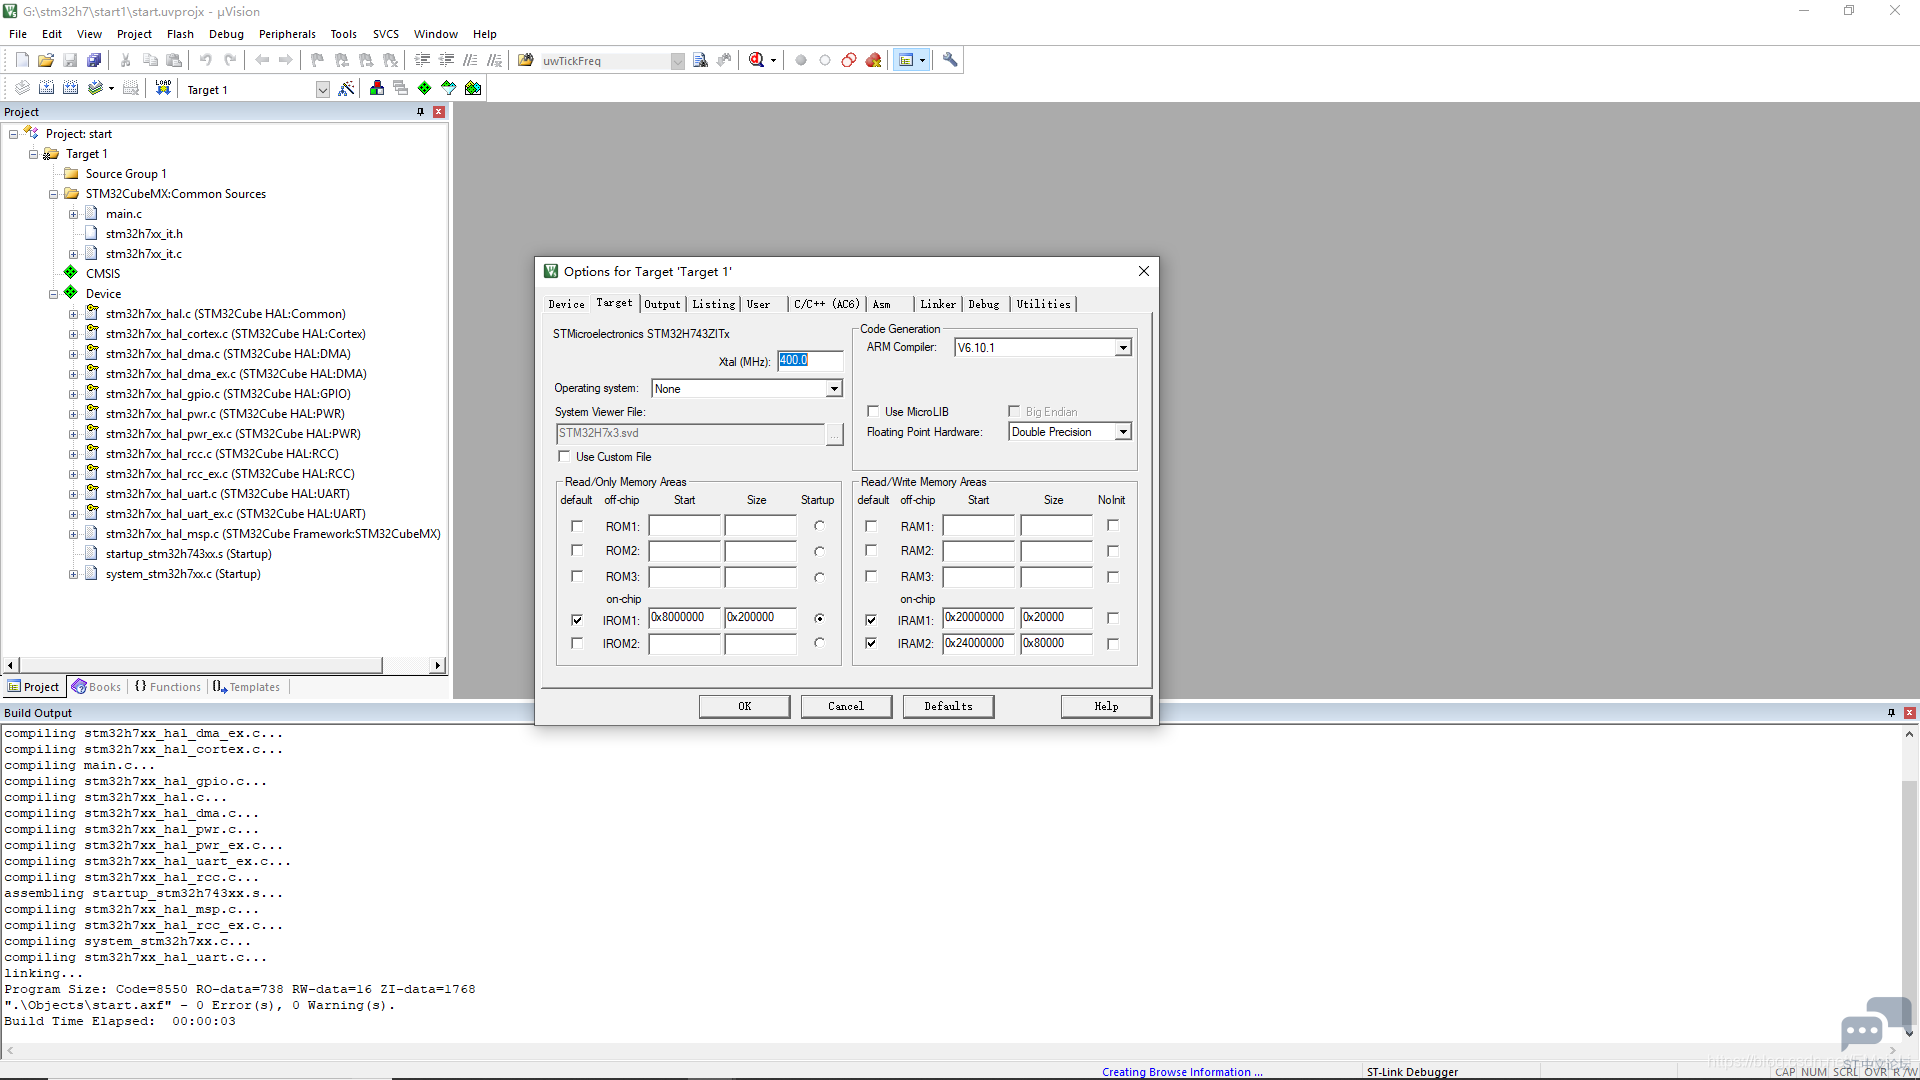Click OK in Options dialog
The height and width of the screenshot is (1080, 1920).
click(x=745, y=706)
